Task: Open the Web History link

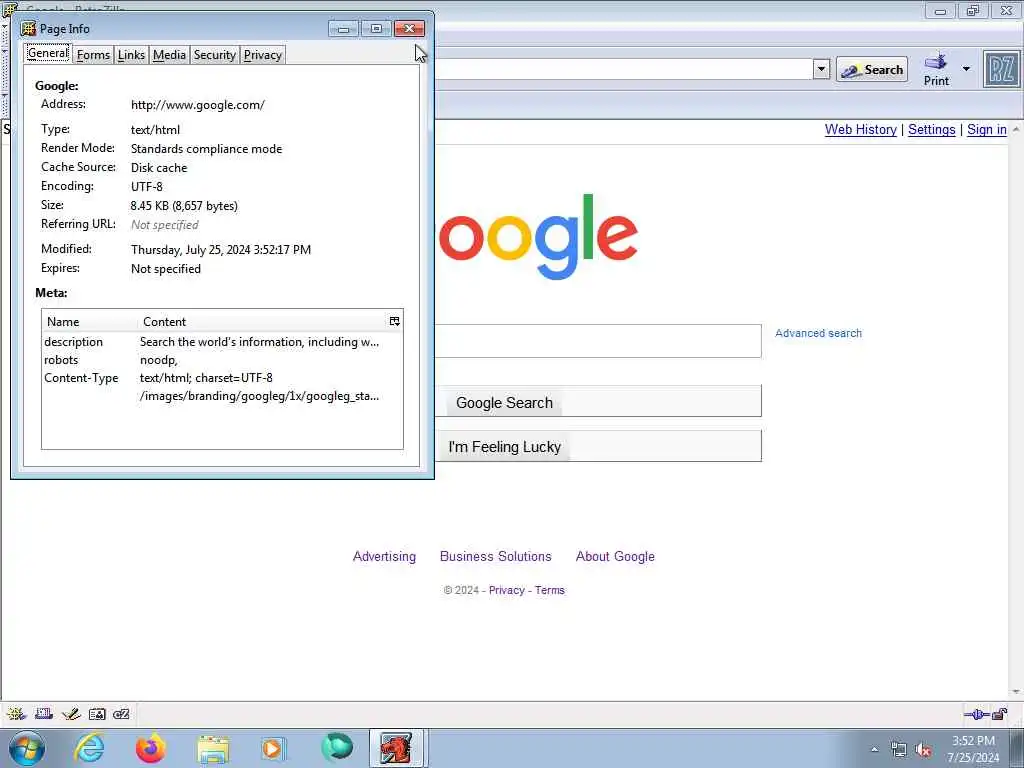Action: (860, 129)
